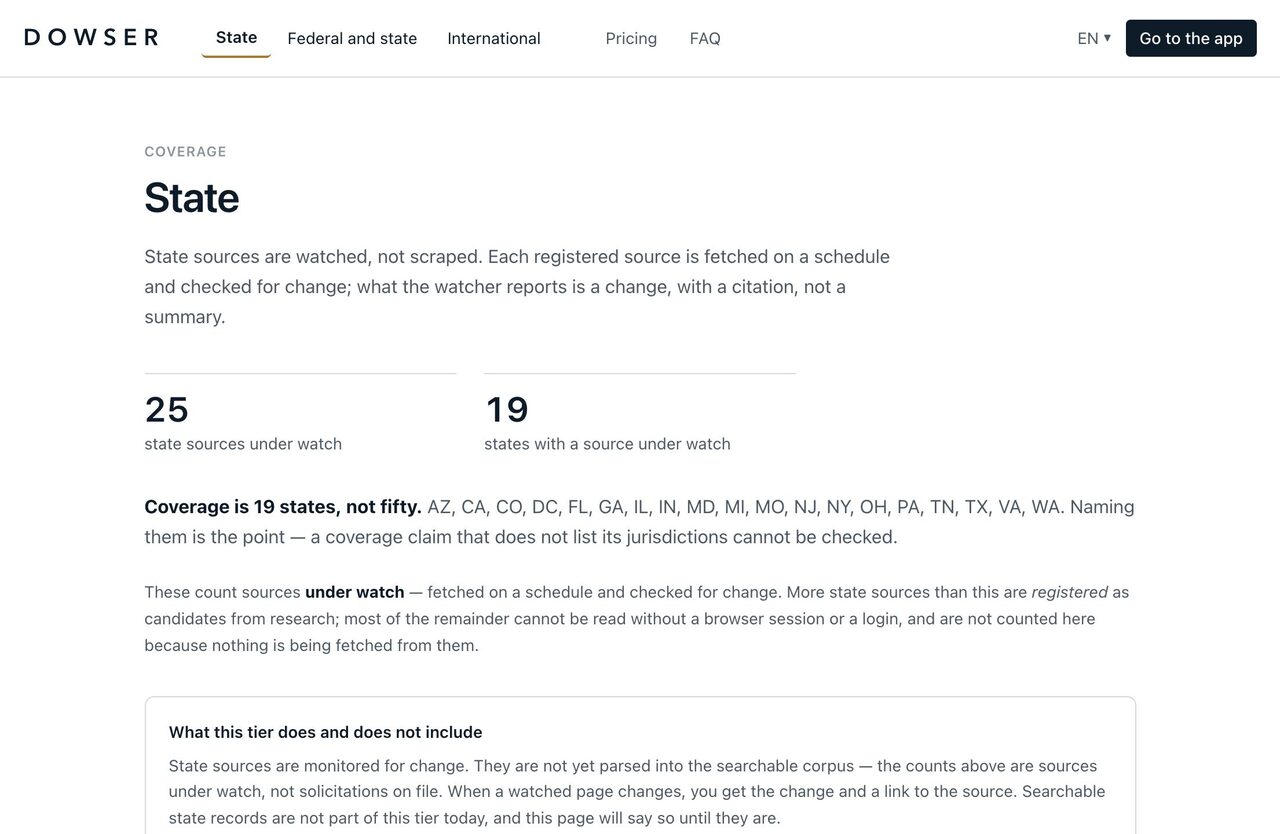Click the number 19 statistic

(507, 409)
